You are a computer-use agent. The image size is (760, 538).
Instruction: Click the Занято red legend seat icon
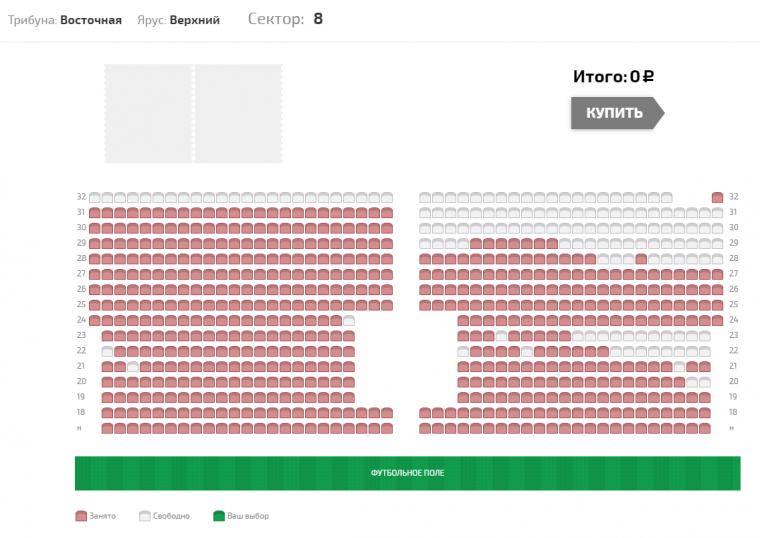(81, 516)
